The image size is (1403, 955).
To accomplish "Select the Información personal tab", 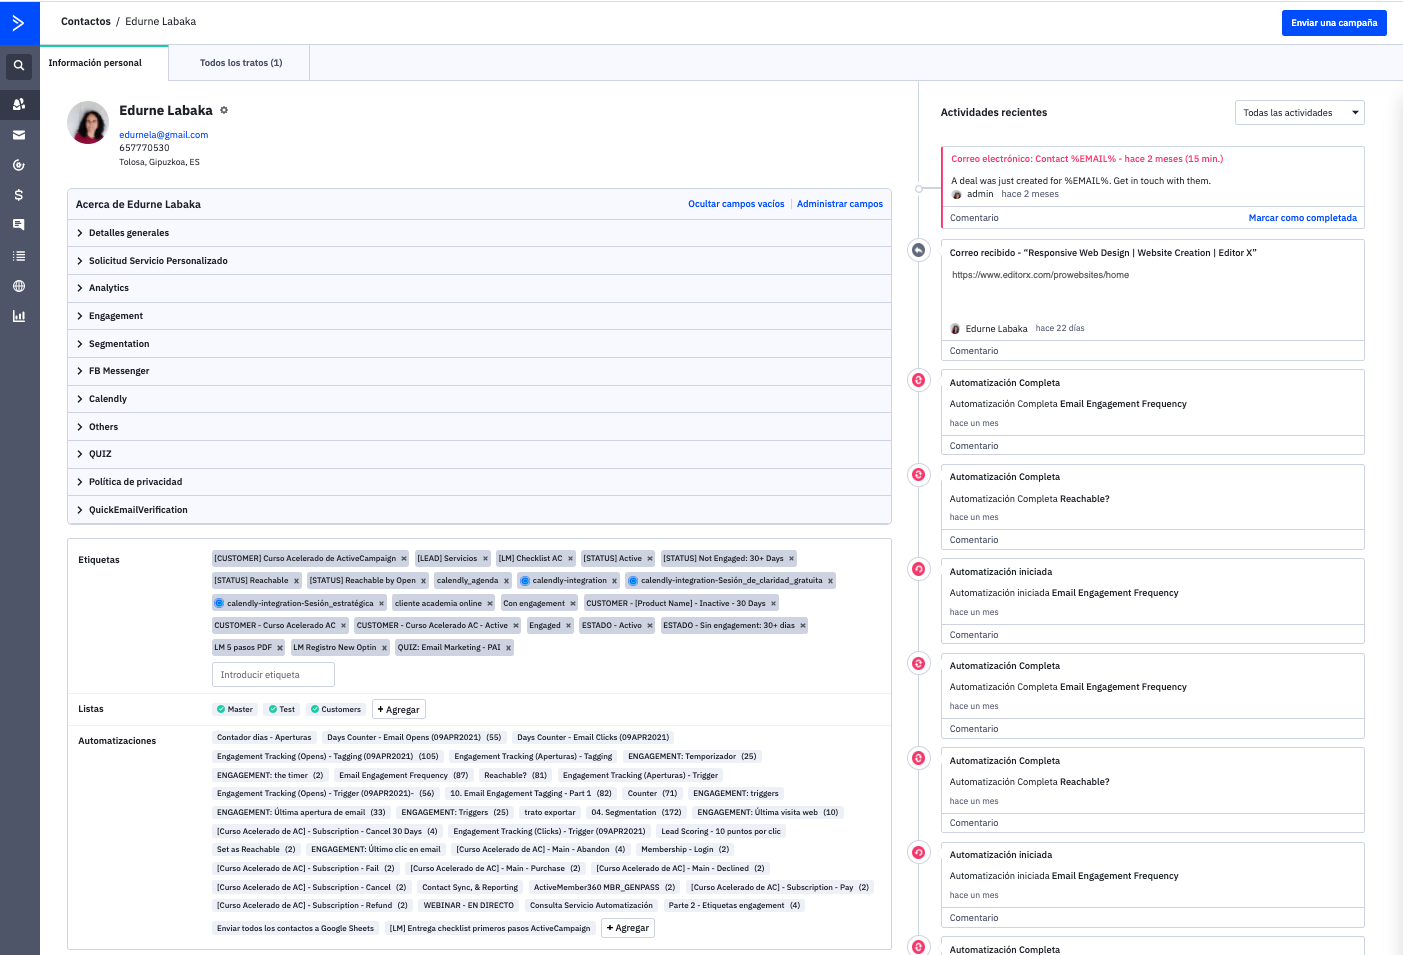I will coord(95,63).
